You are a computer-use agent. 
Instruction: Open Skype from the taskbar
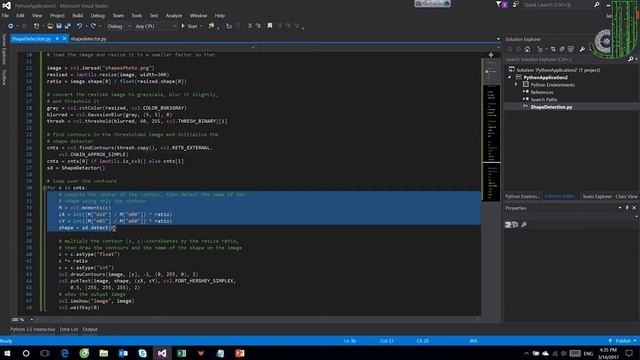pos(142,353)
